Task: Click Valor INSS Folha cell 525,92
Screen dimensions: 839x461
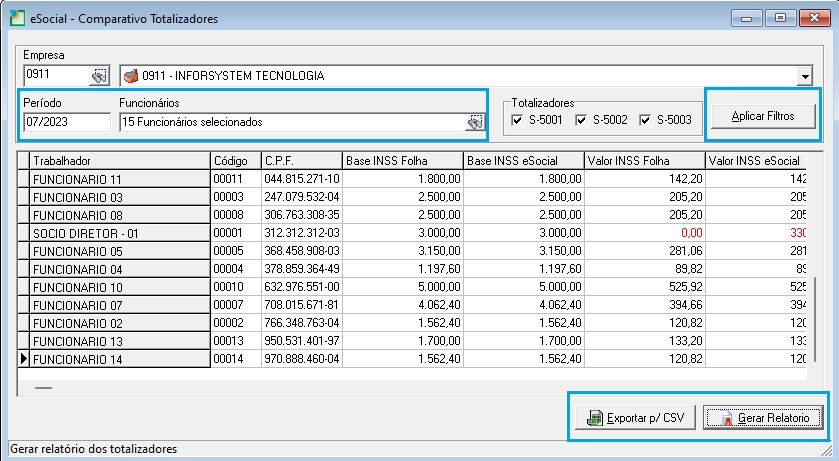Action: 645,287
